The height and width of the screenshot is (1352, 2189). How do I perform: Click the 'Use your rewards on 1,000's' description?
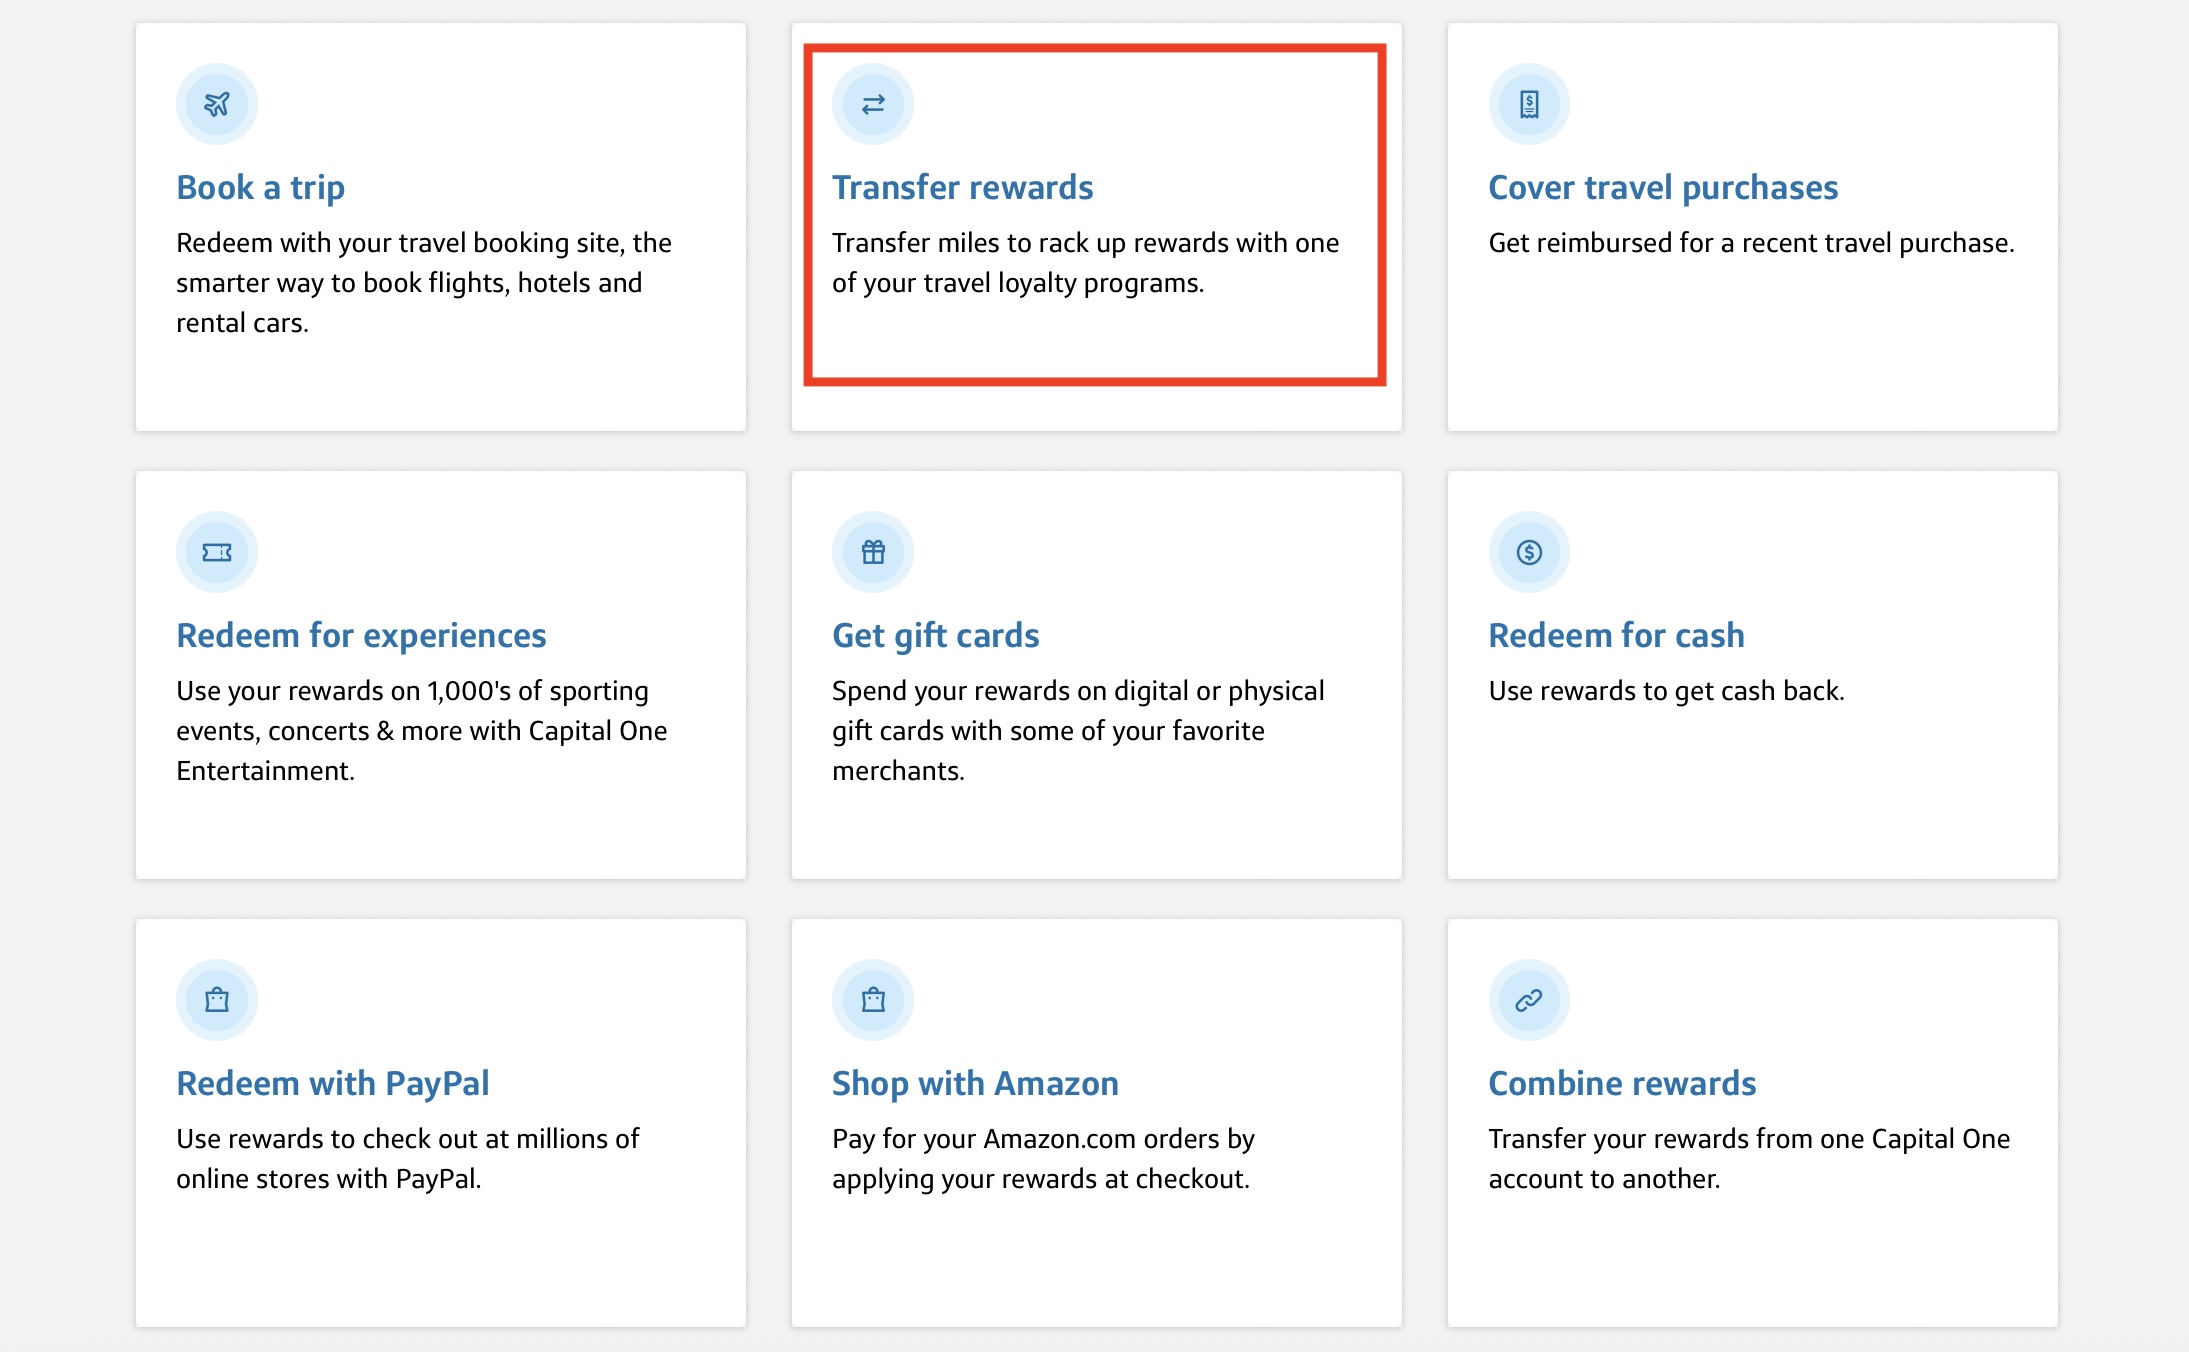pyautogui.click(x=422, y=731)
